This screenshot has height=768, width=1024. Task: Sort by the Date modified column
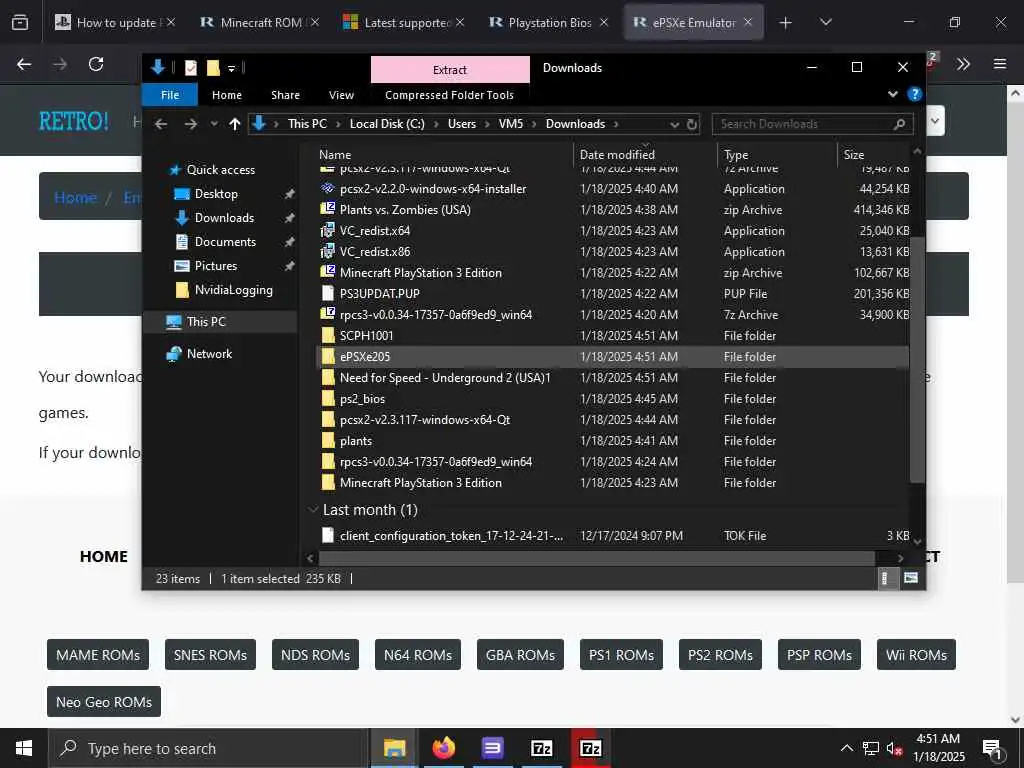click(x=617, y=155)
